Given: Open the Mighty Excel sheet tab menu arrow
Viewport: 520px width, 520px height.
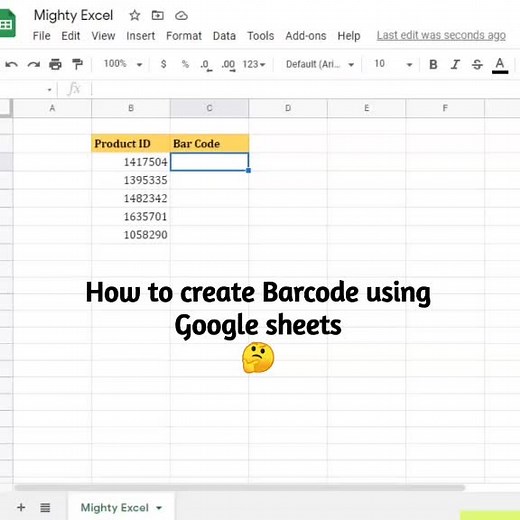Looking at the screenshot, I should pyautogui.click(x=159, y=508).
